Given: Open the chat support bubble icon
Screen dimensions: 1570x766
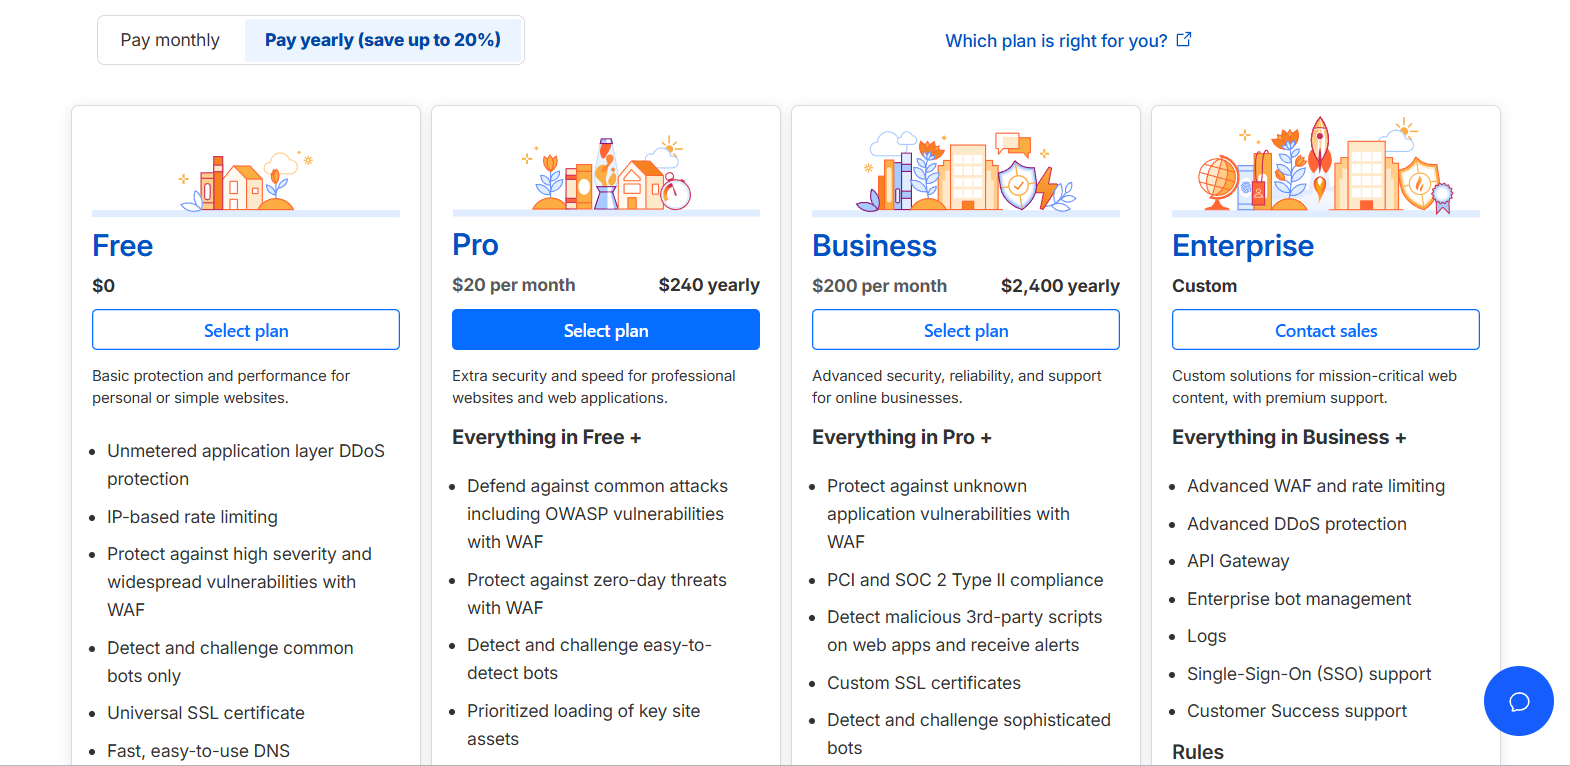Looking at the screenshot, I should pyautogui.click(x=1518, y=701).
